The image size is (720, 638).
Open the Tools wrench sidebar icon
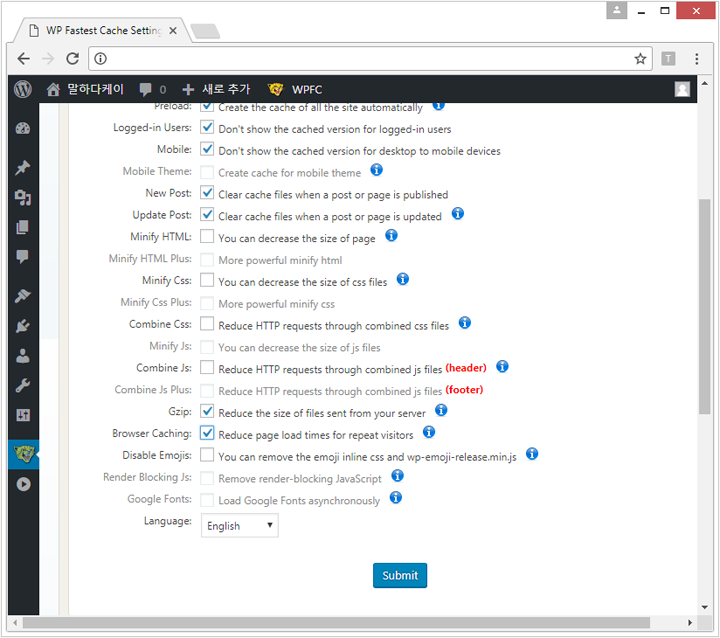pos(23,386)
